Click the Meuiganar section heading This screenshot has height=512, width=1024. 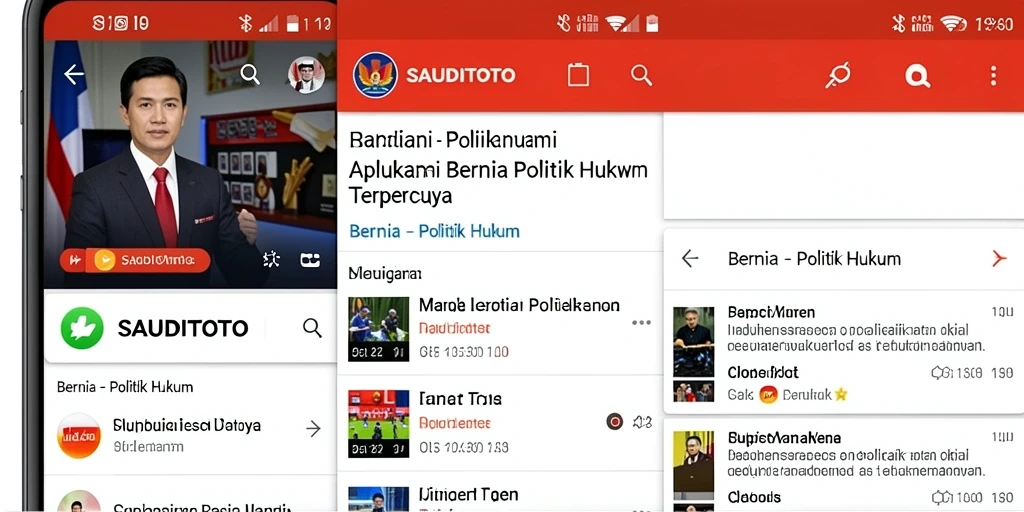pyautogui.click(x=385, y=273)
